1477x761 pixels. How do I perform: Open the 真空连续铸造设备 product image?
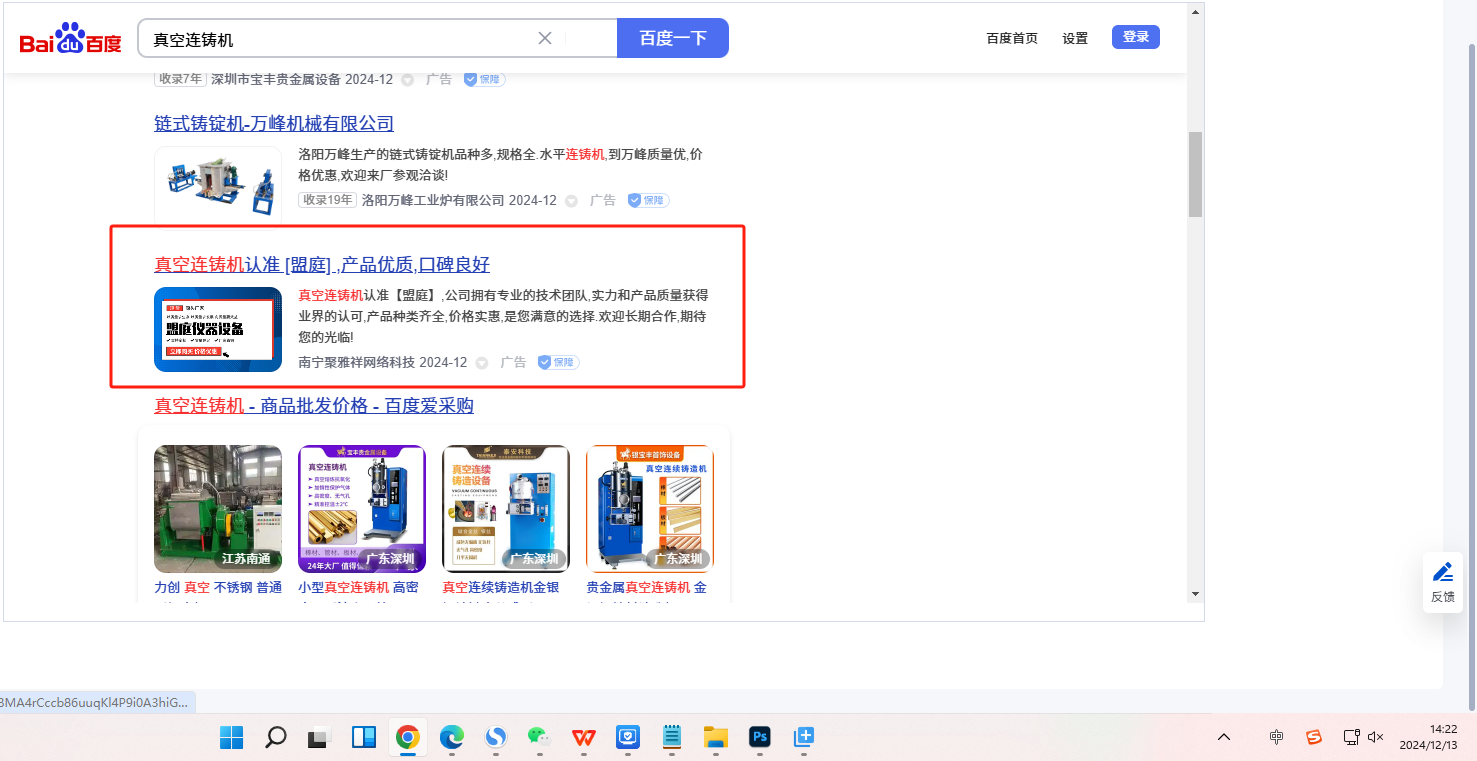click(506, 509)
